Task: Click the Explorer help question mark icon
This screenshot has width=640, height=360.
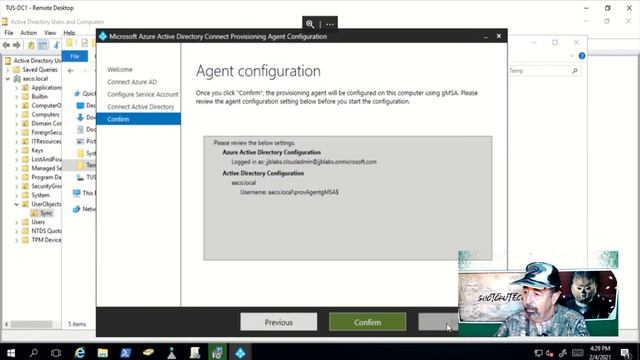Action: click(x=582, y=56)
